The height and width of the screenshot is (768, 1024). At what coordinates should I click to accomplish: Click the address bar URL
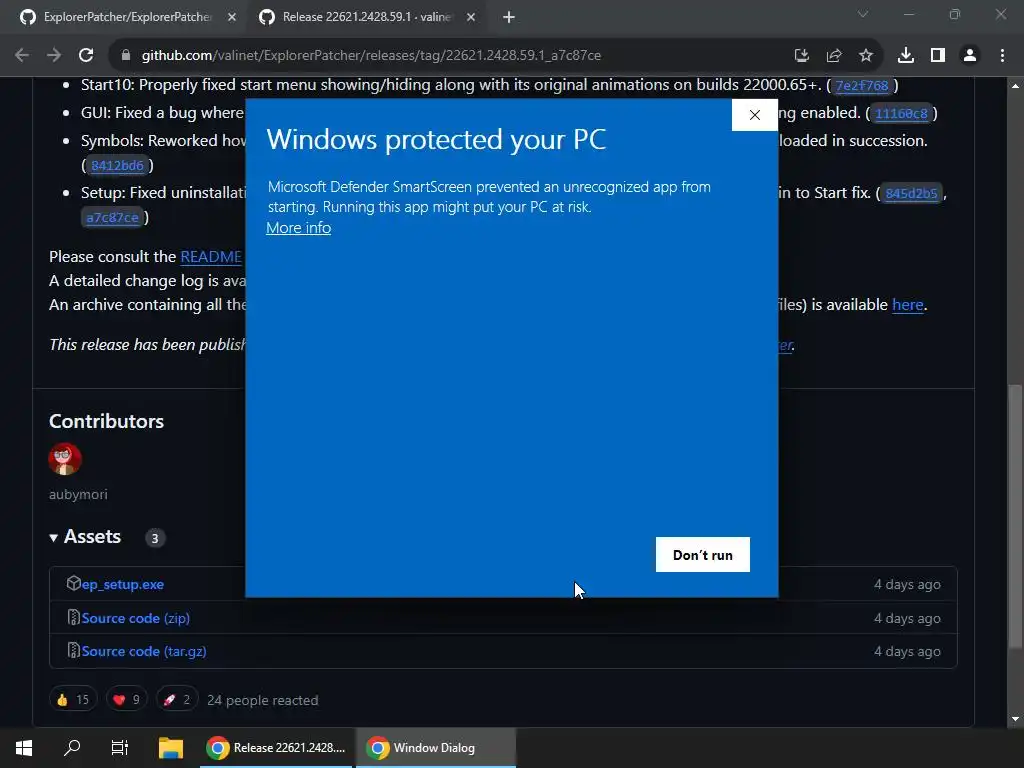pyautogui.click(x=371, y=56)
